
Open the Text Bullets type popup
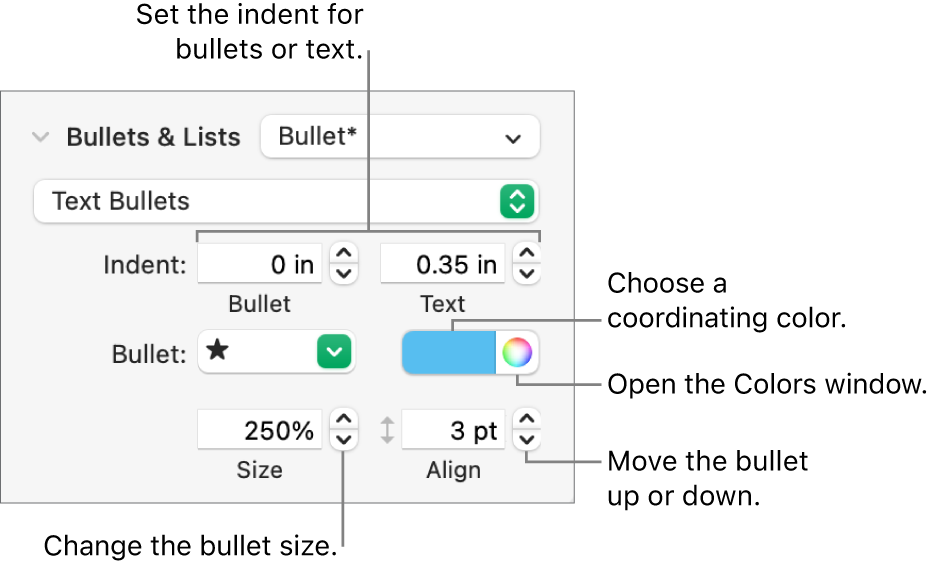pyautogui.click(x=285, y=201)
